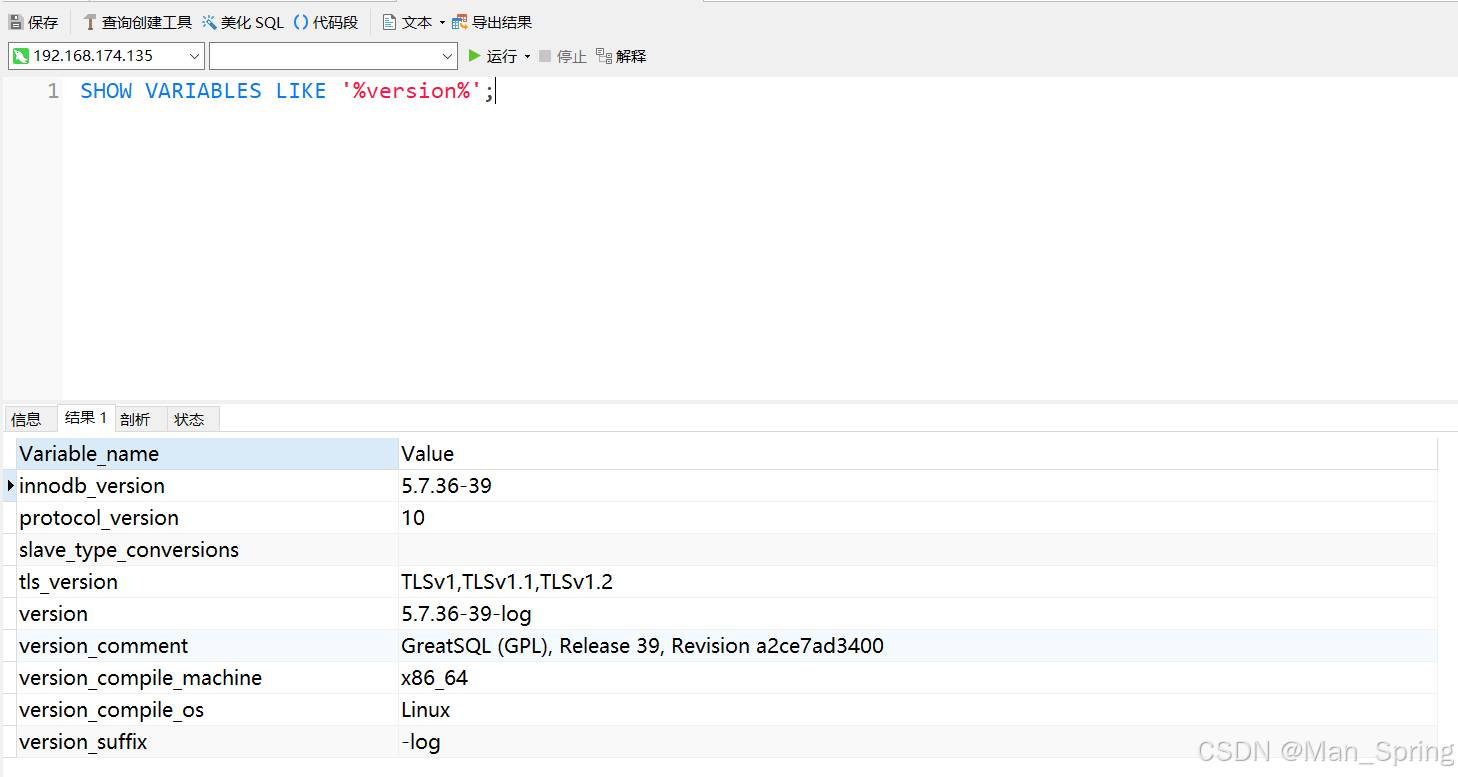This screenshot has width=1458, height=777.
Task: Click the 解释 explain icon
Action: 620,56
